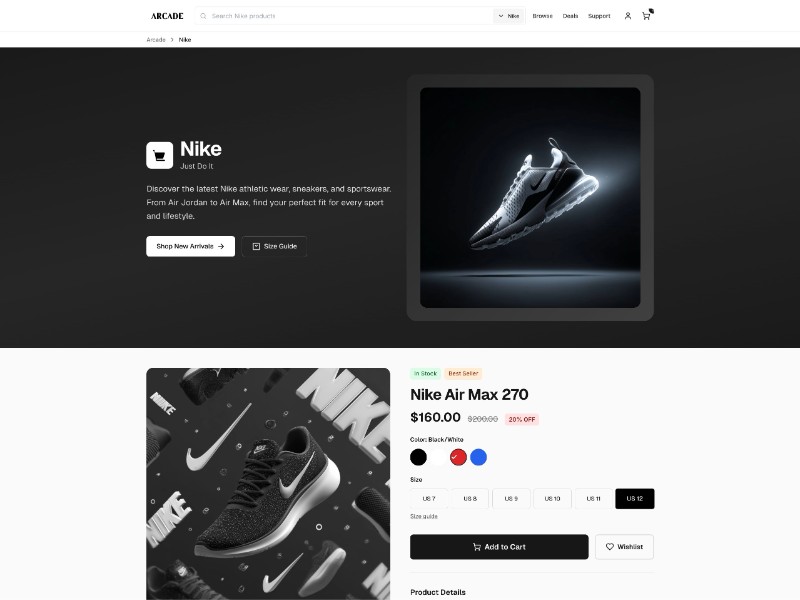This screenshot has height=600, width=800.
Task: Click the Nike brand cart logo badge
Action: [x=159, y=155]
